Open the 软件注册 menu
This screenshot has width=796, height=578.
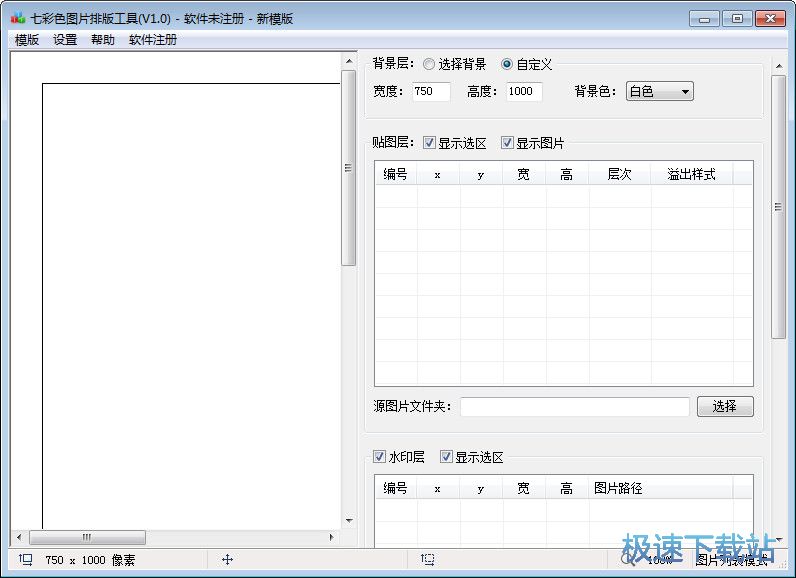pos(153,40)
